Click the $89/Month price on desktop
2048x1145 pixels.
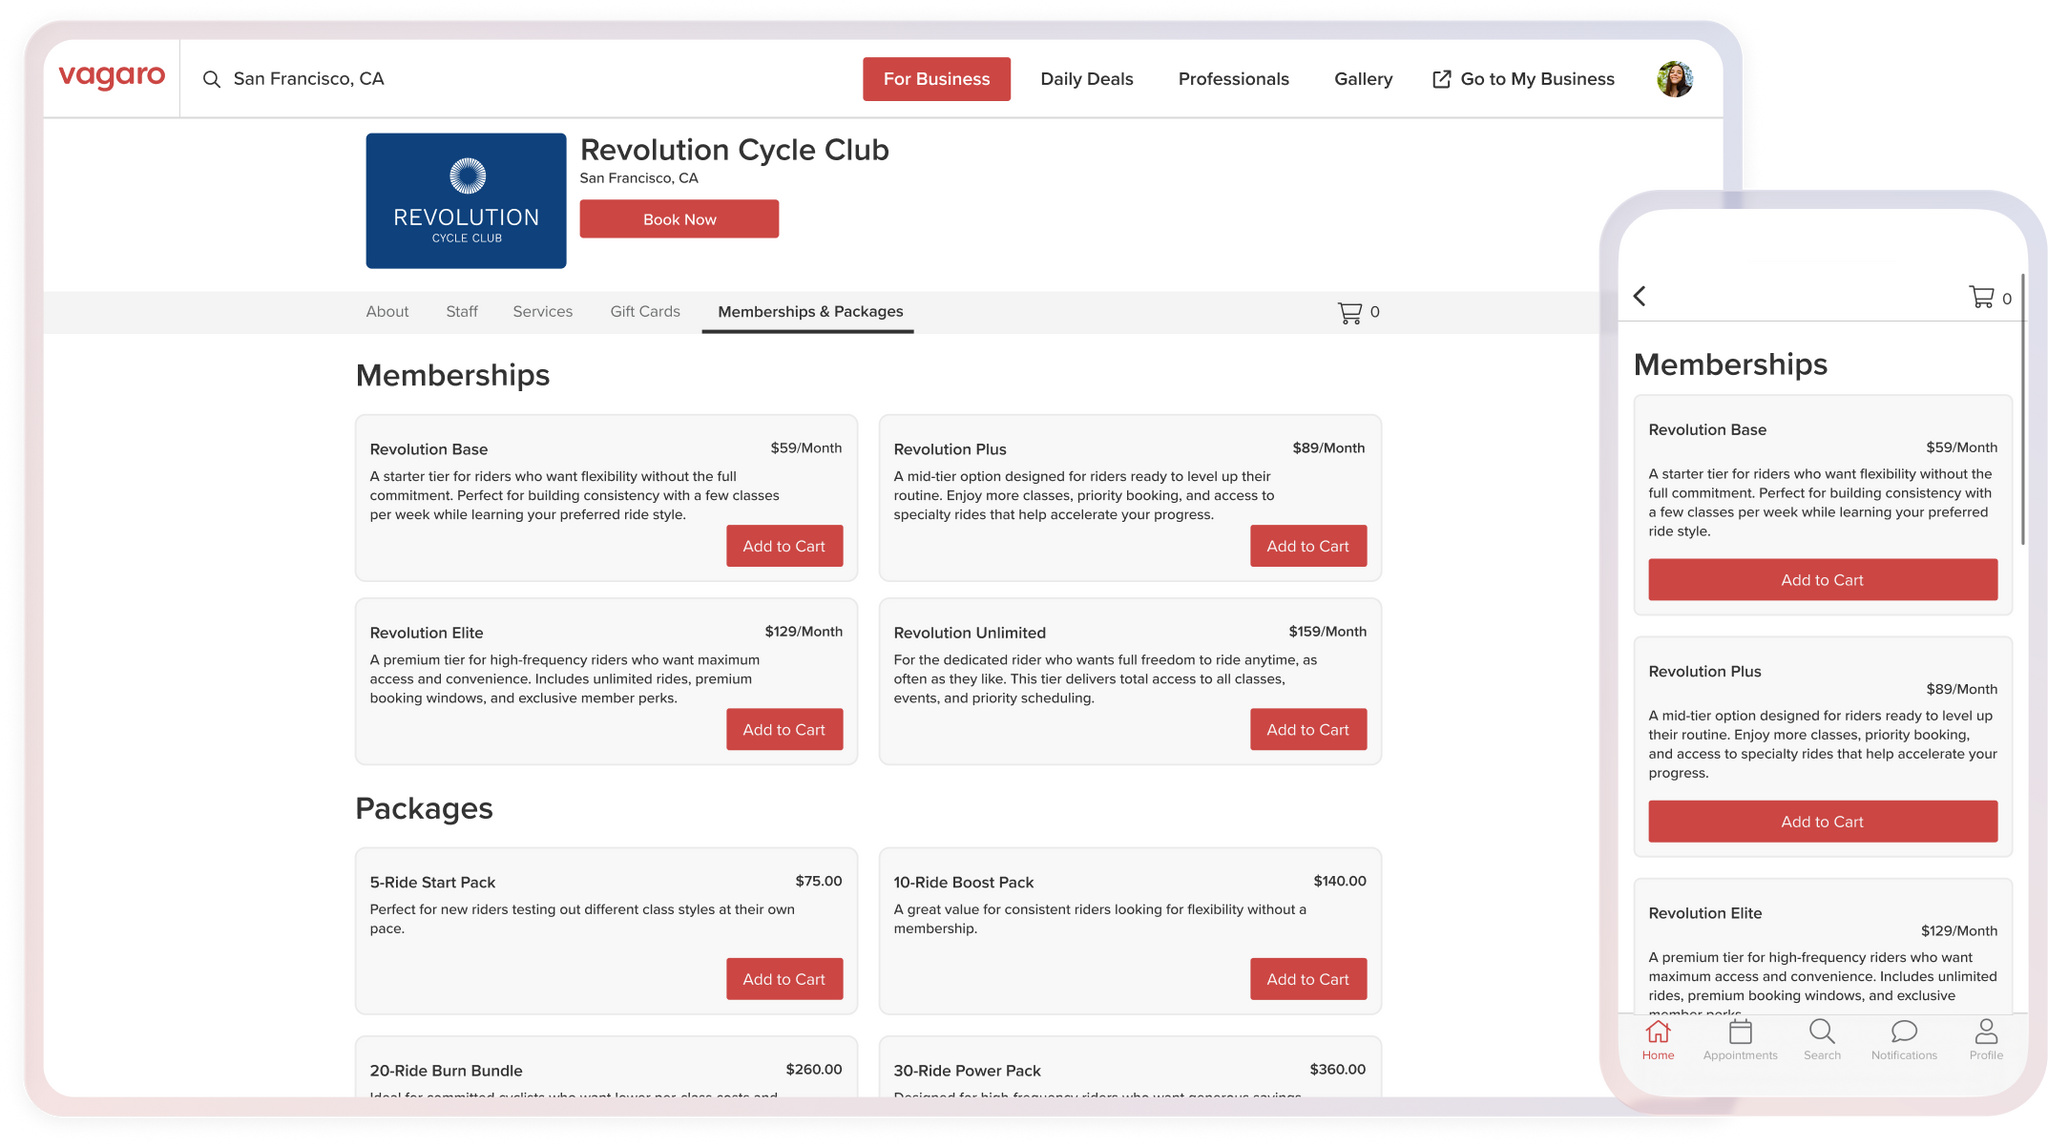(x=1329, y=448)
